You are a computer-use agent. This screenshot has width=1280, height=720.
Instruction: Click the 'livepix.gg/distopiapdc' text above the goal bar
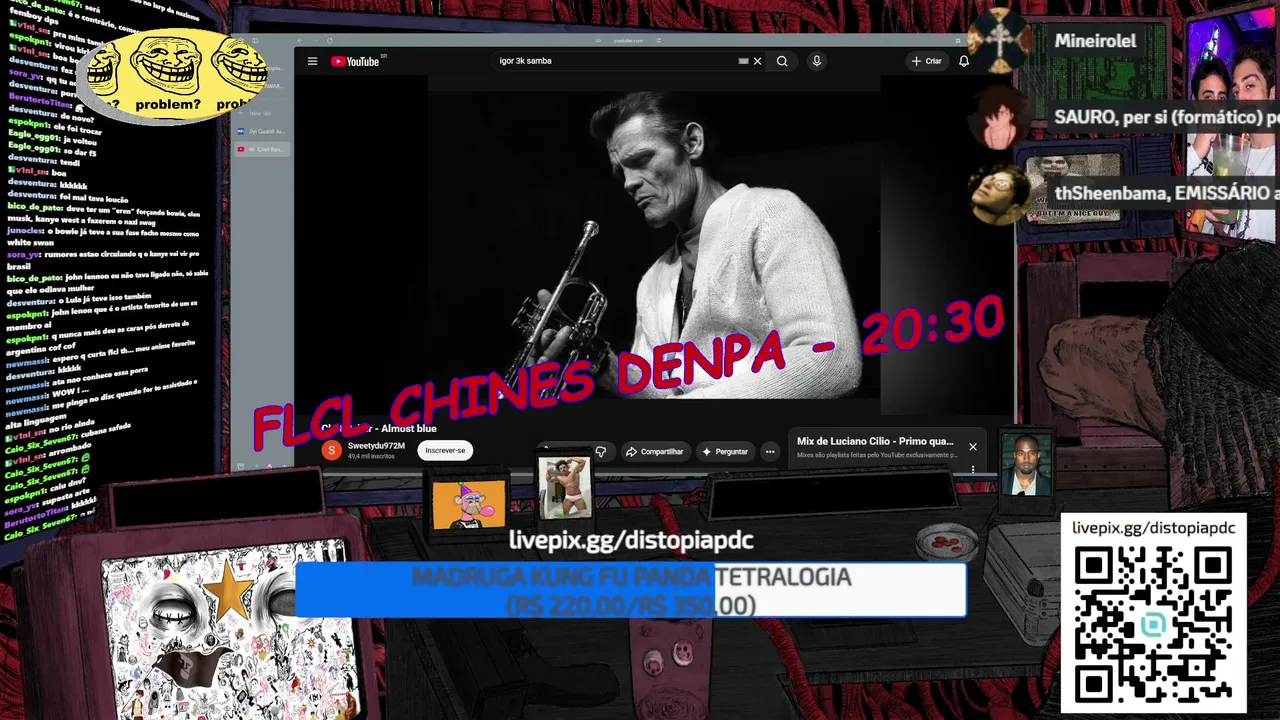631,541
